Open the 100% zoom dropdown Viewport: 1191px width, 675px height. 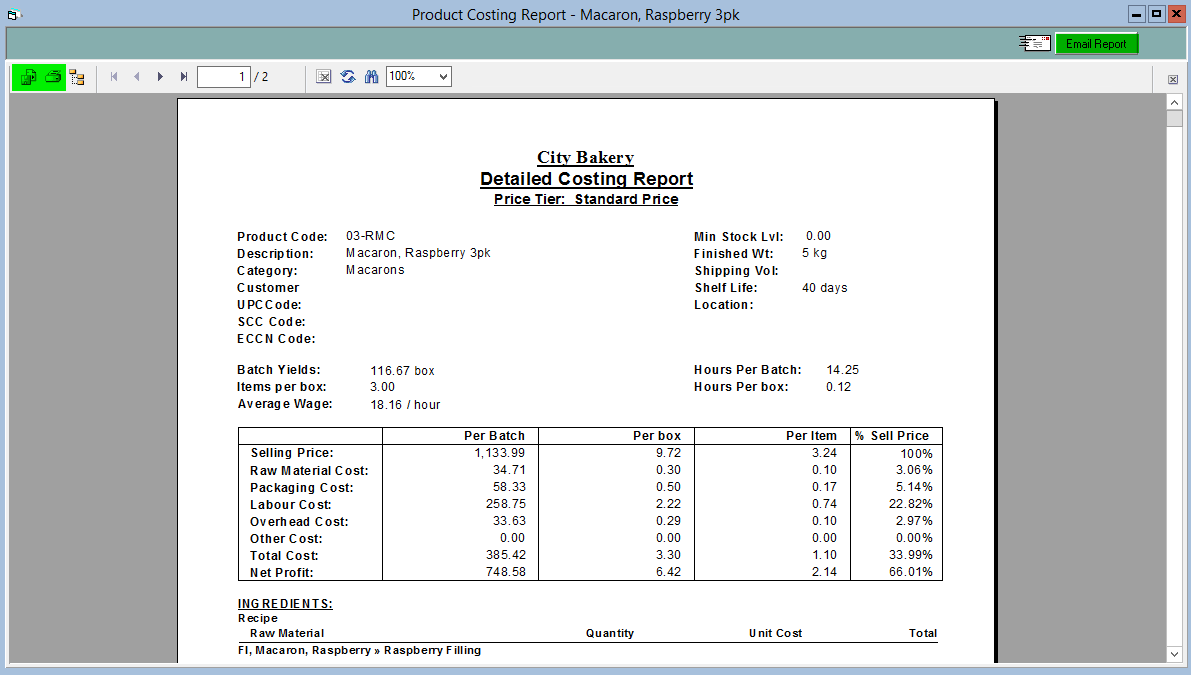(419, 77)
